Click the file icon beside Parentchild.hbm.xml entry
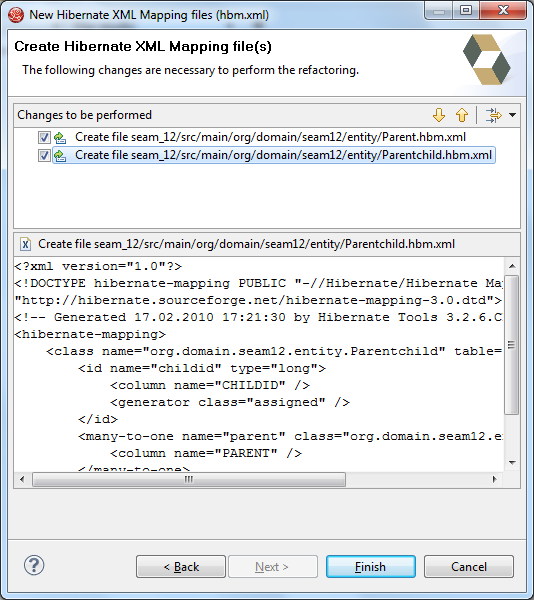Viewport: 534px width, 600px height. coord(60,155)
